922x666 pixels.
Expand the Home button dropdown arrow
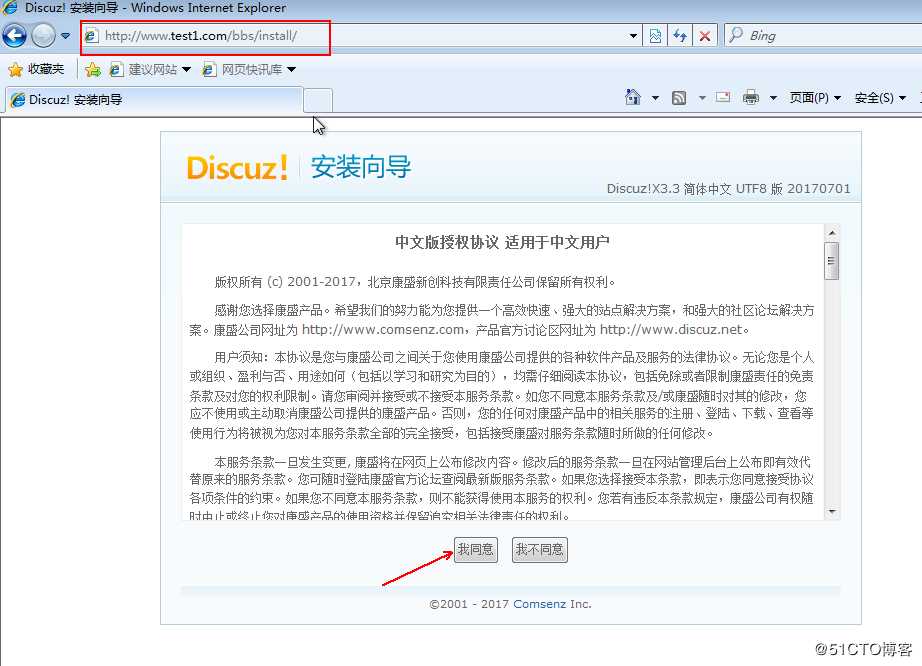pos(655,98)
